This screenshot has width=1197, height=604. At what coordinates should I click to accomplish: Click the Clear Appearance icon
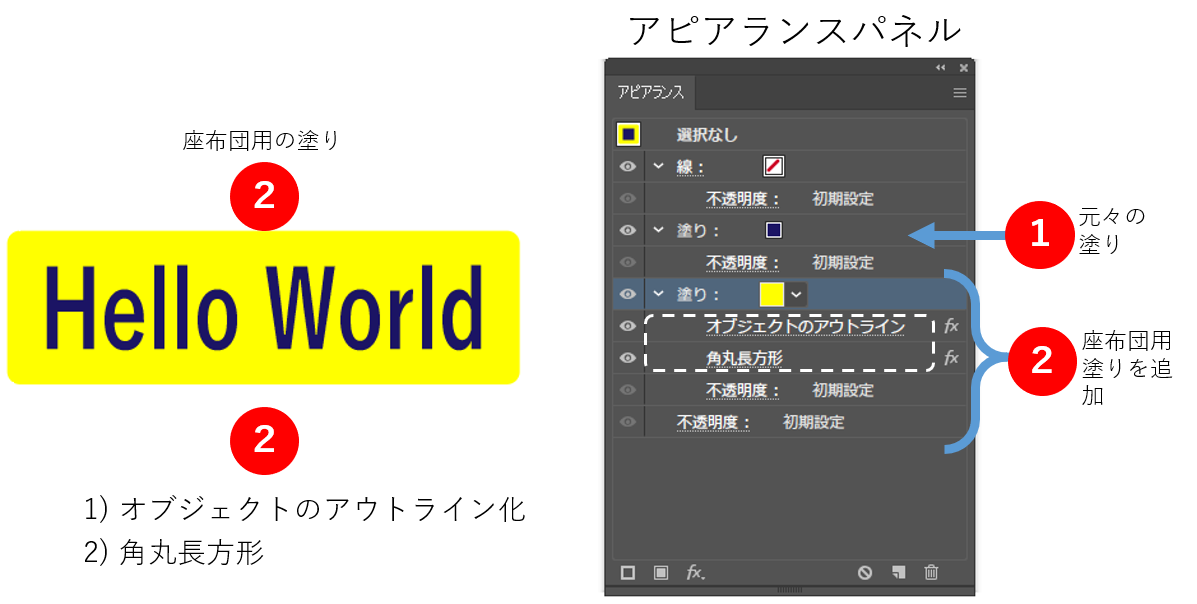point(865,573)
